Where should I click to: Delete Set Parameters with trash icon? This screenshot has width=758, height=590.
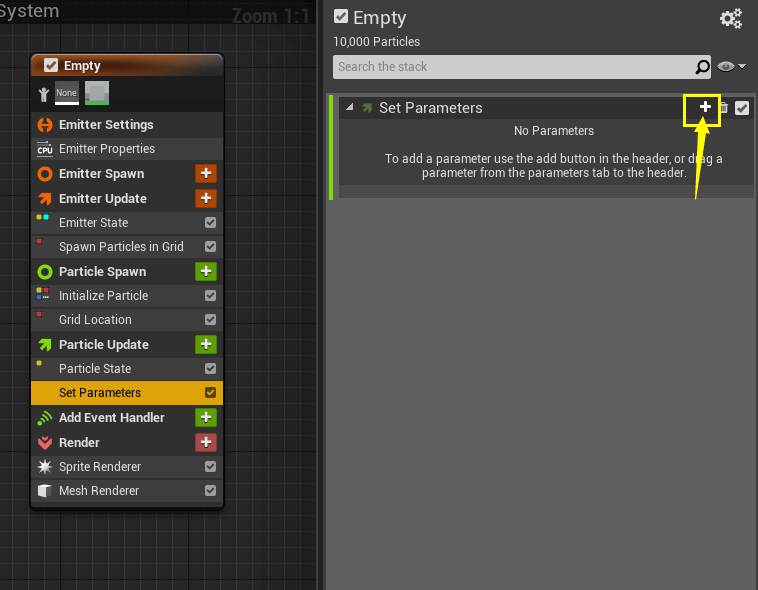[x=724, y=107]
